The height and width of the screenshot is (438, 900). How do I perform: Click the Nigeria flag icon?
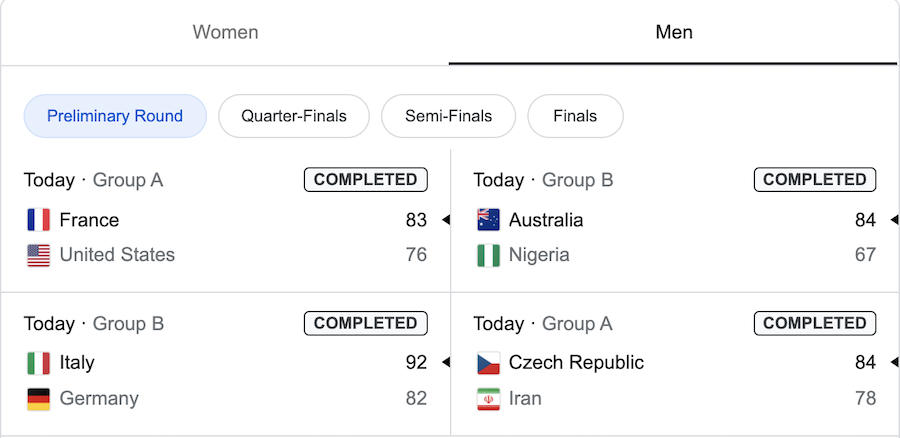[x=488, y=255]
